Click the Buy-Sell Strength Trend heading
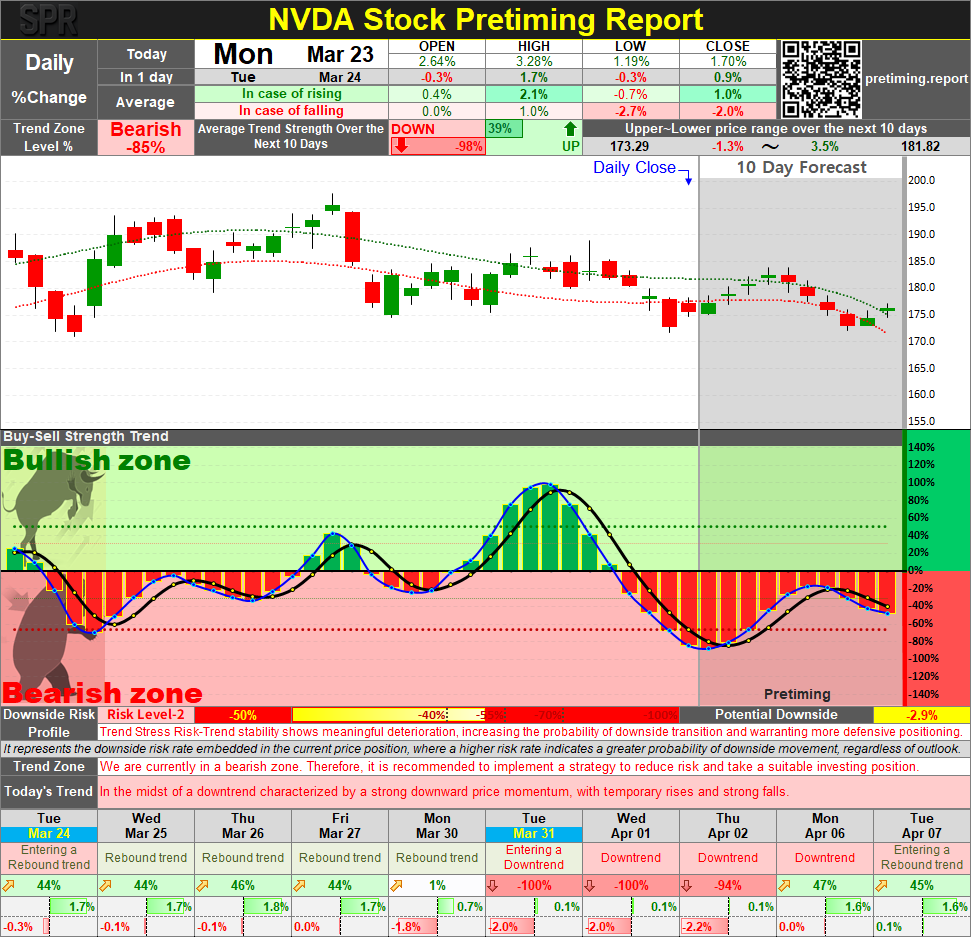Screen dimensions: 971x937 click(85, 437)
